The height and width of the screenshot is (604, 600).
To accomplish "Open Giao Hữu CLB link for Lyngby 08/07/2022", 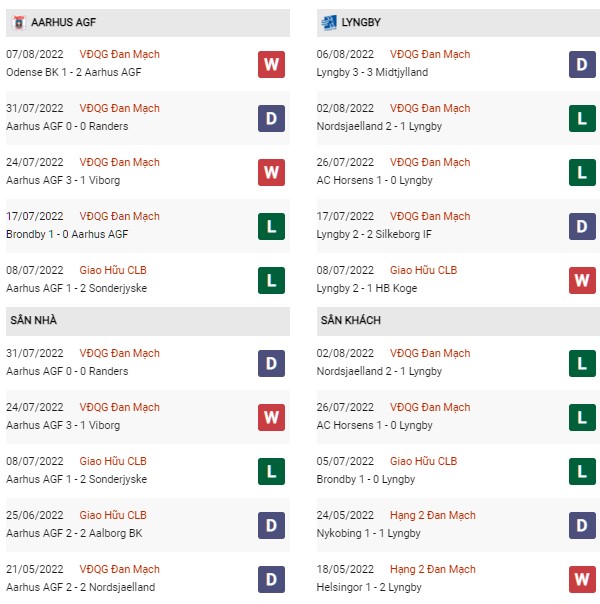I will (423, 270).
